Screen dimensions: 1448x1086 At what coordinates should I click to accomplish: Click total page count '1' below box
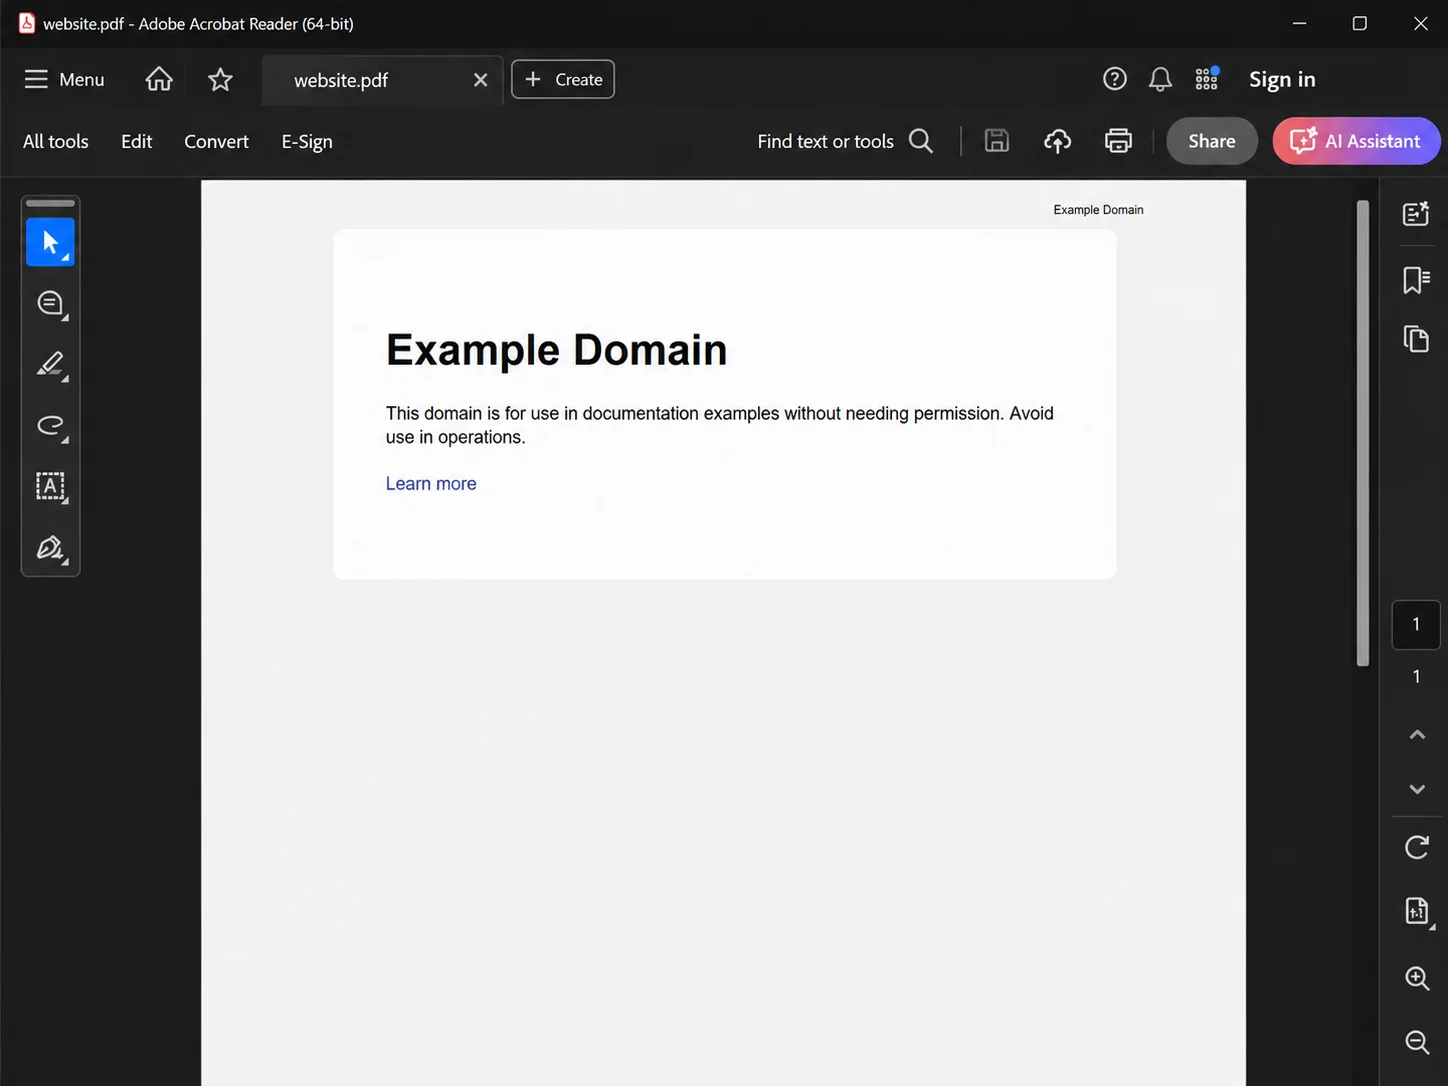pos(1416,677)
